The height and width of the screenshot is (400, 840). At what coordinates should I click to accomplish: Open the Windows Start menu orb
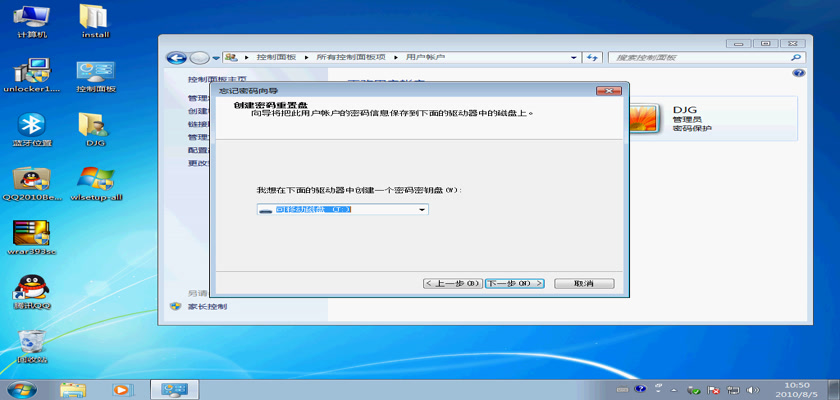coord(19,388)
